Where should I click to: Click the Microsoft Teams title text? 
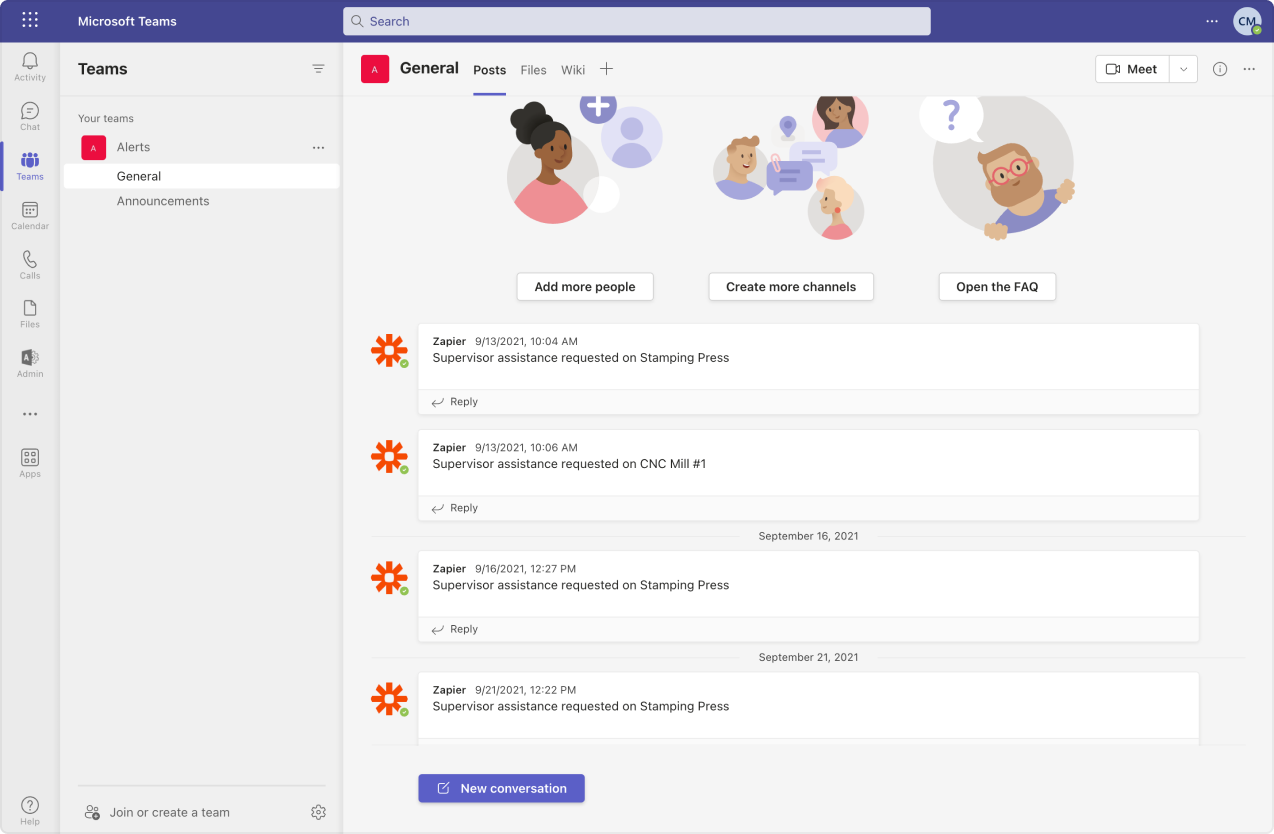pos(127,21)
